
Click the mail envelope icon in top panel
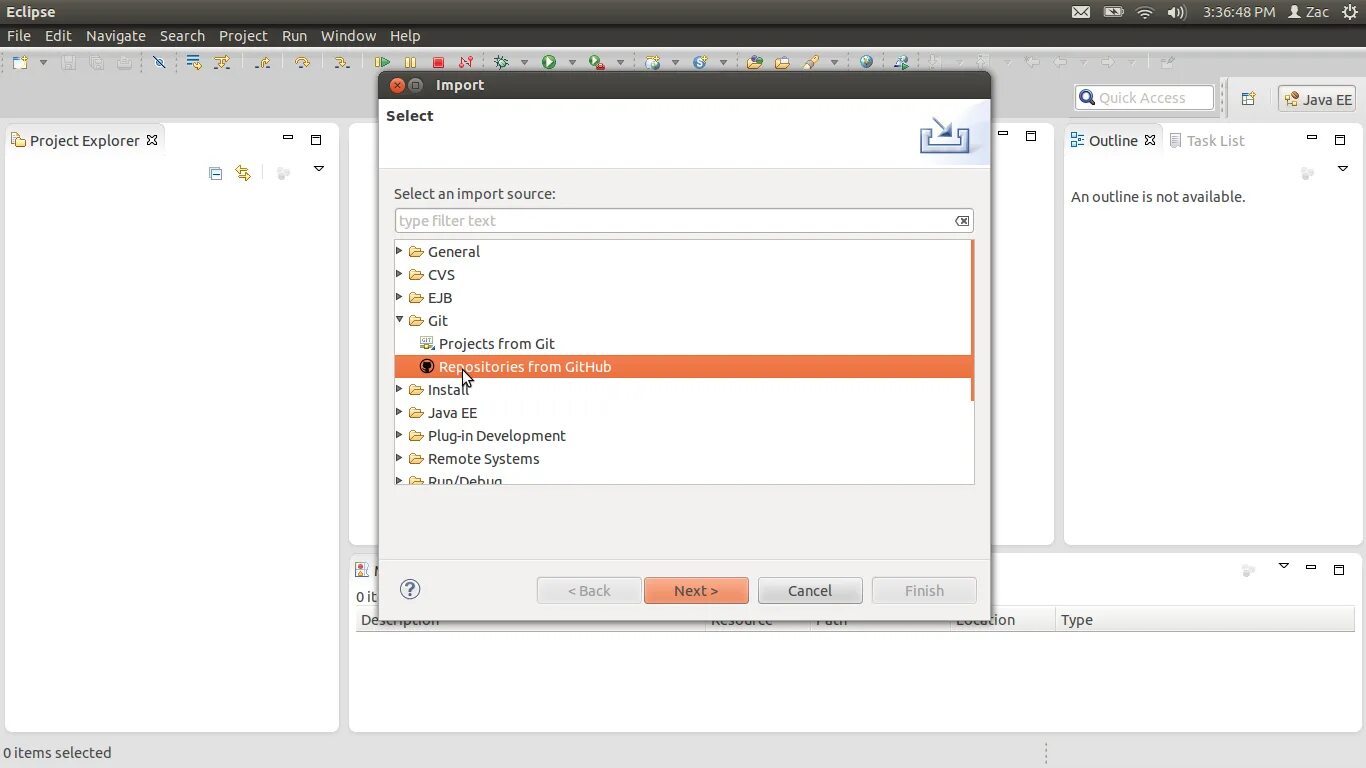tap(1081, 12)
